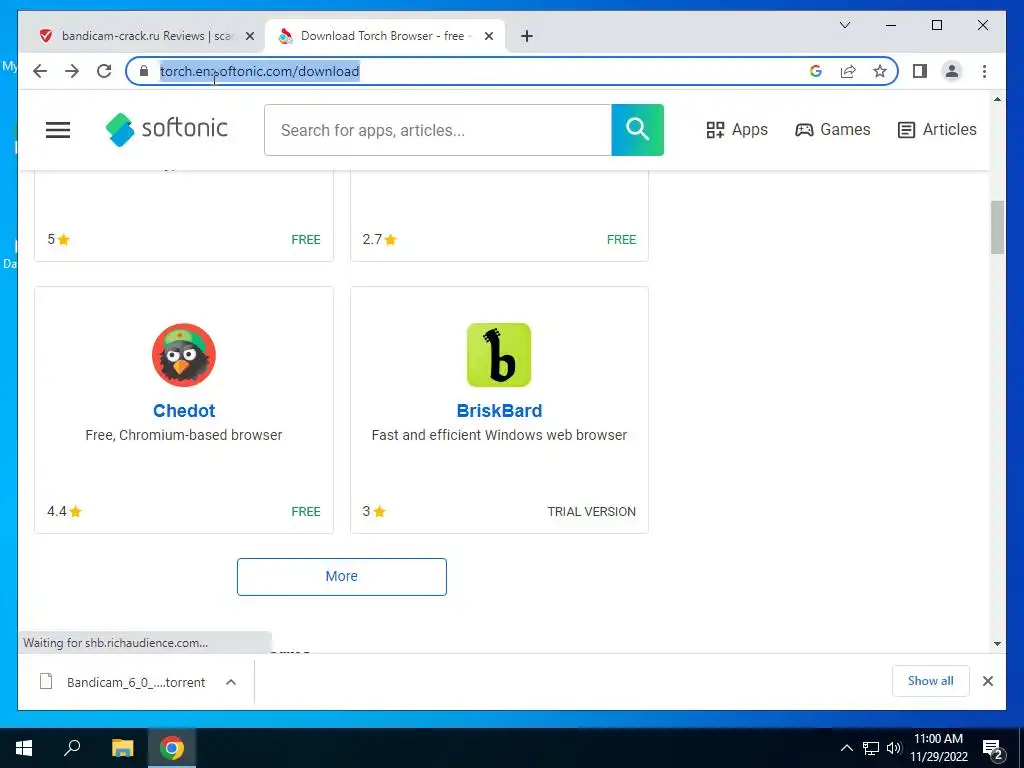Open the notification center

point(992,748)
